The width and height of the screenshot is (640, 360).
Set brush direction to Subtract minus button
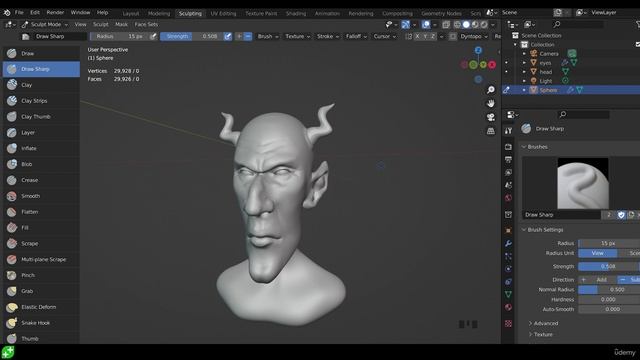(x=248, y=36)
